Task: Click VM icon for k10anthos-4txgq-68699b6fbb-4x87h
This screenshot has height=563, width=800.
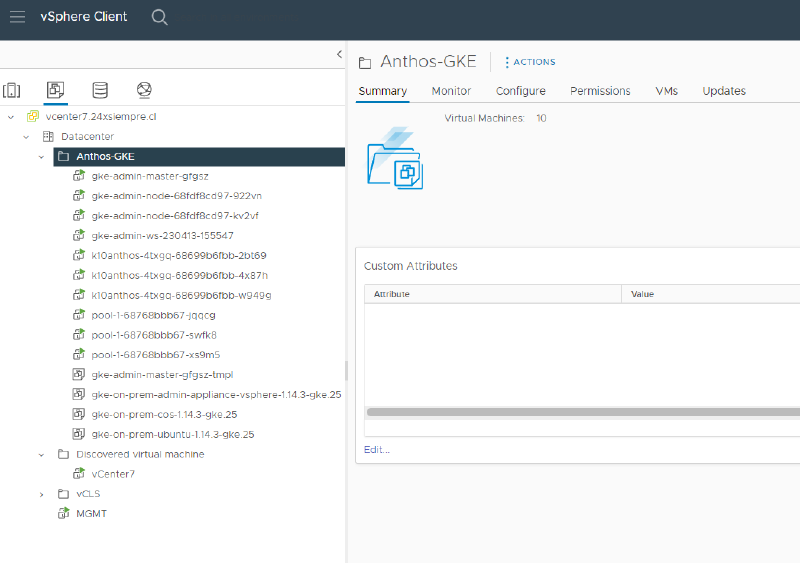Action: click(79, 275)
